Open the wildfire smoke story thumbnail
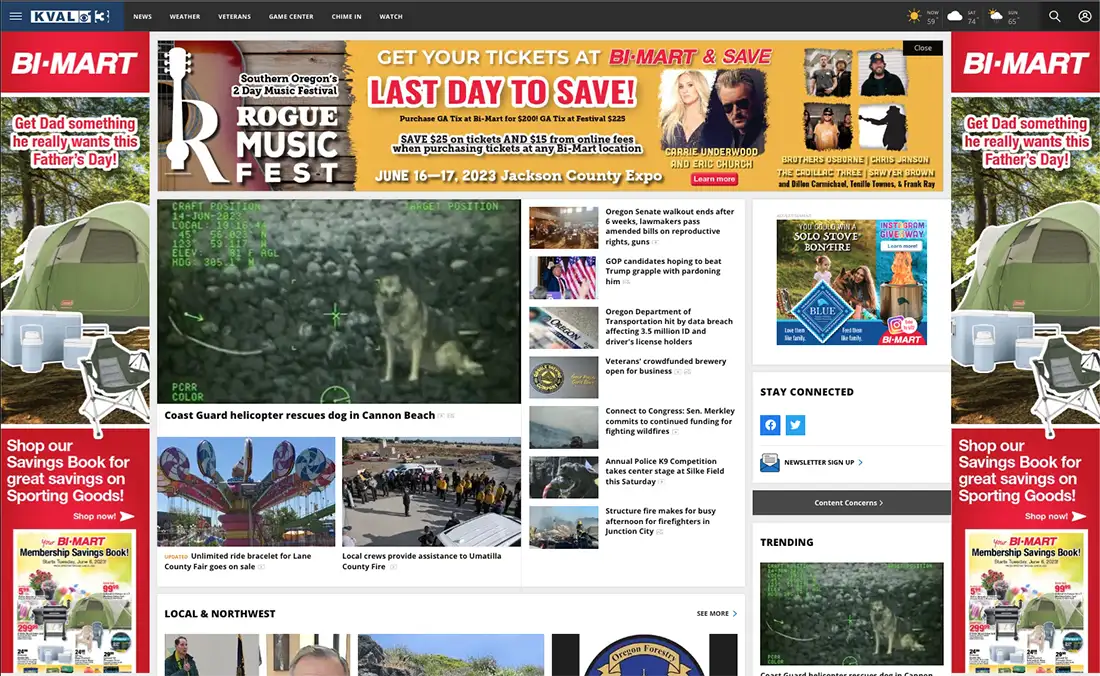This screenshot has width=1100, height=676. point(563,428)
